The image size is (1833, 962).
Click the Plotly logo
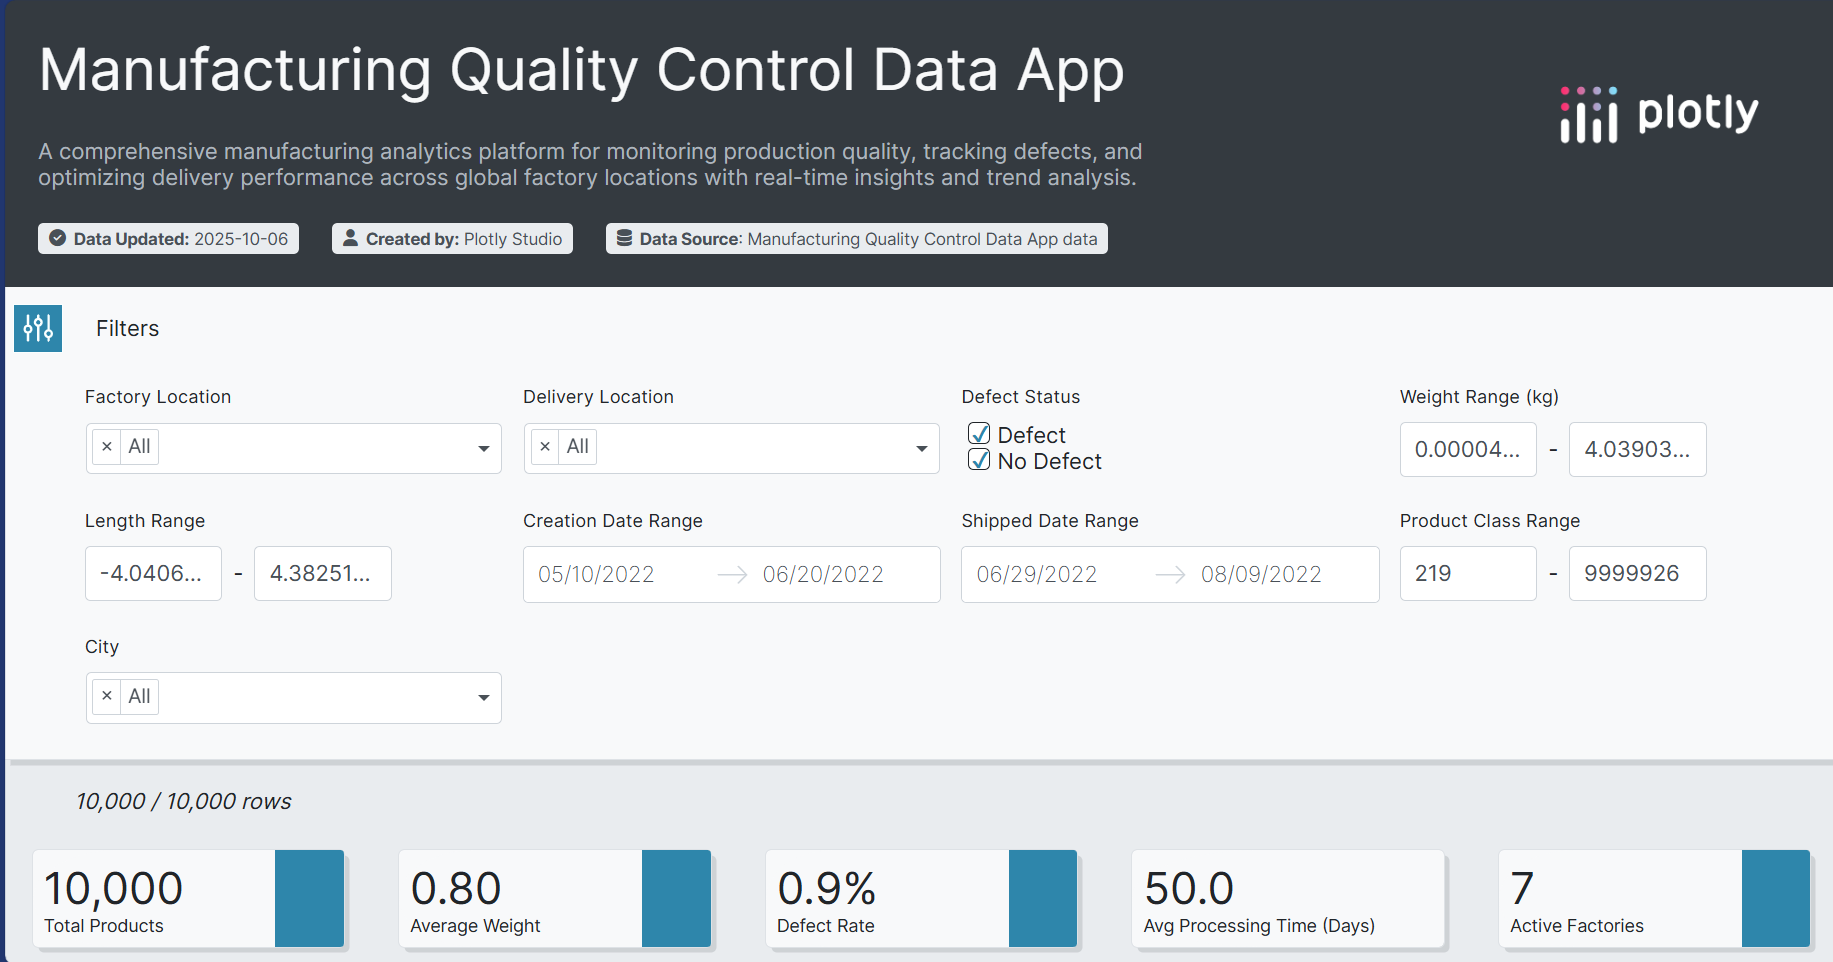coord(1659,114)
